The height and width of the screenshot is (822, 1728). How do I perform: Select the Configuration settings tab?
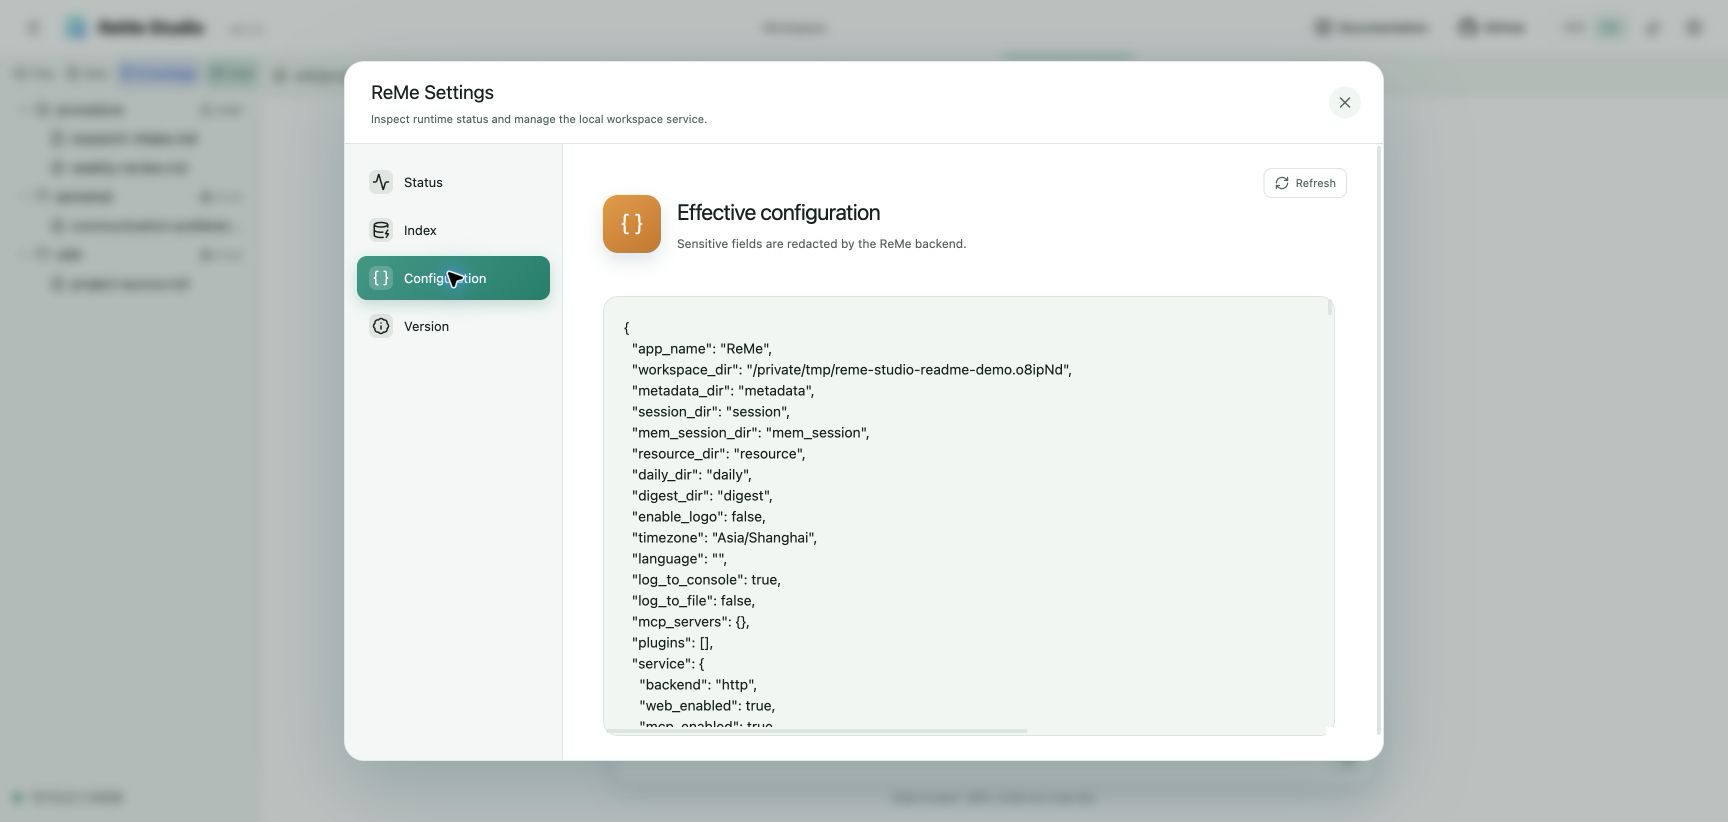(453, 278)
